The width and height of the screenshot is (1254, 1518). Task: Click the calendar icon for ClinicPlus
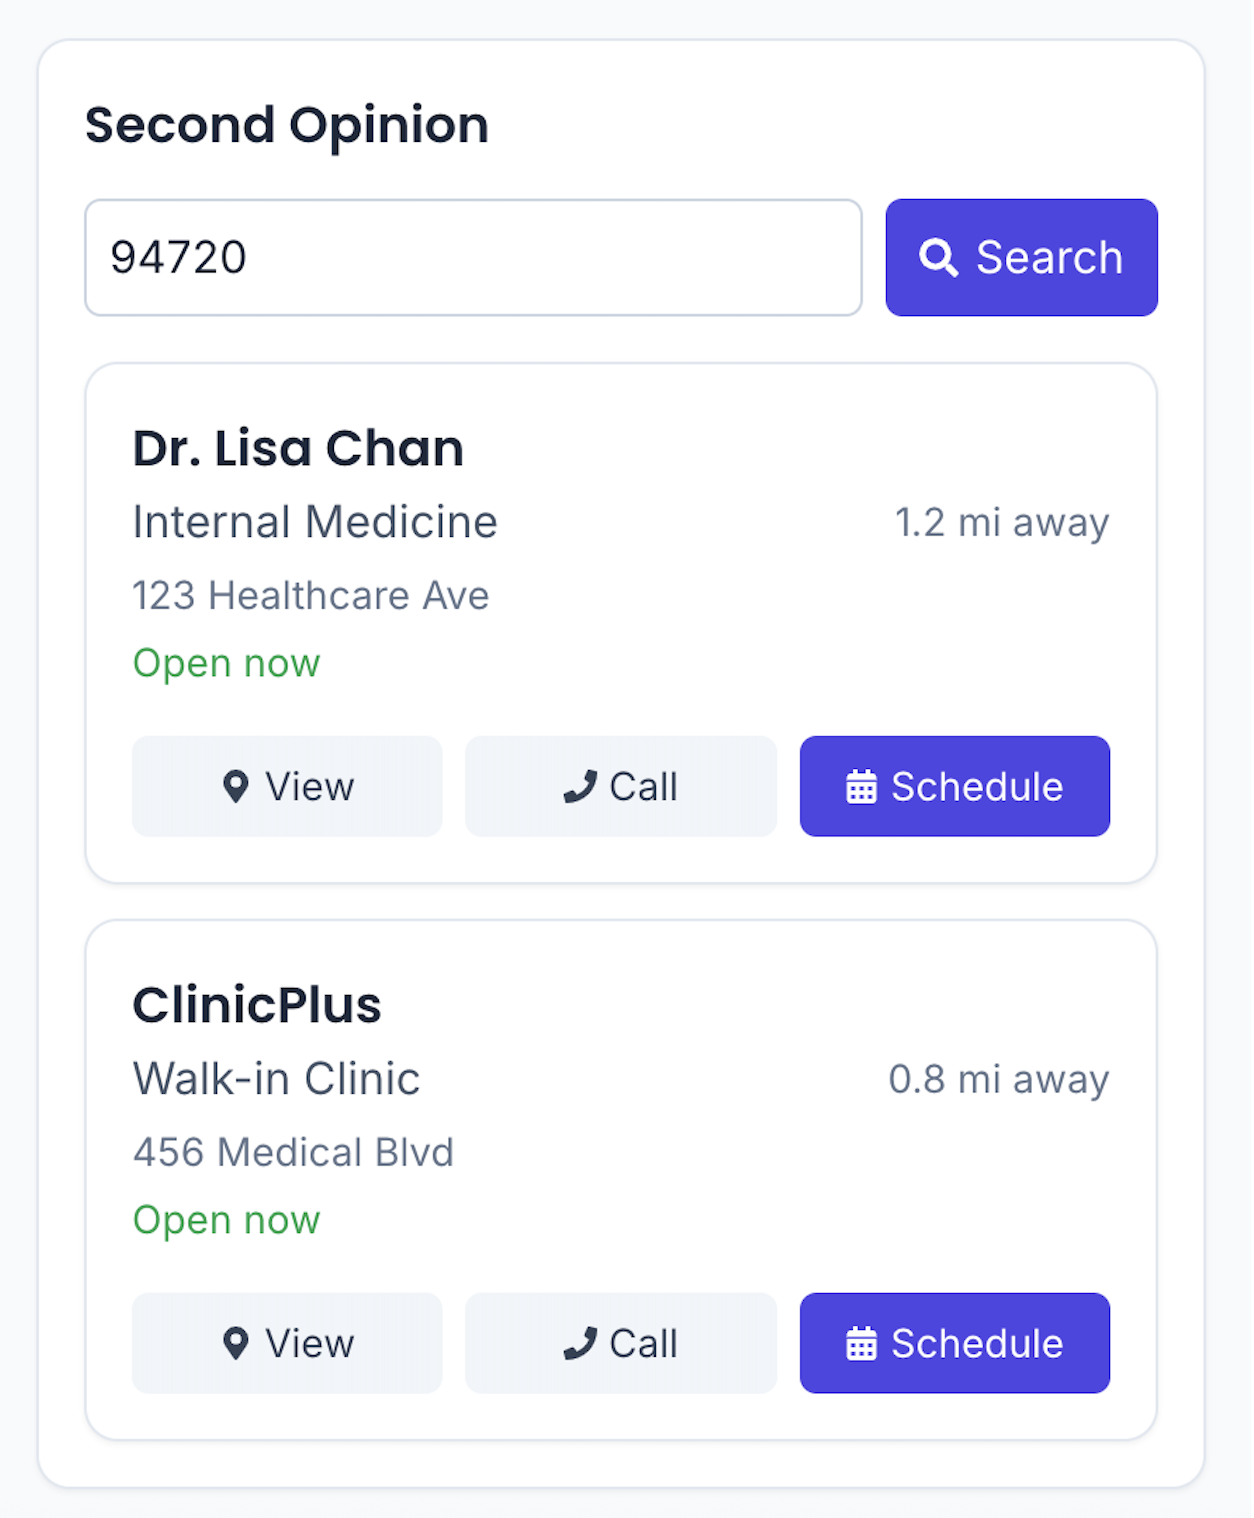861,1344
